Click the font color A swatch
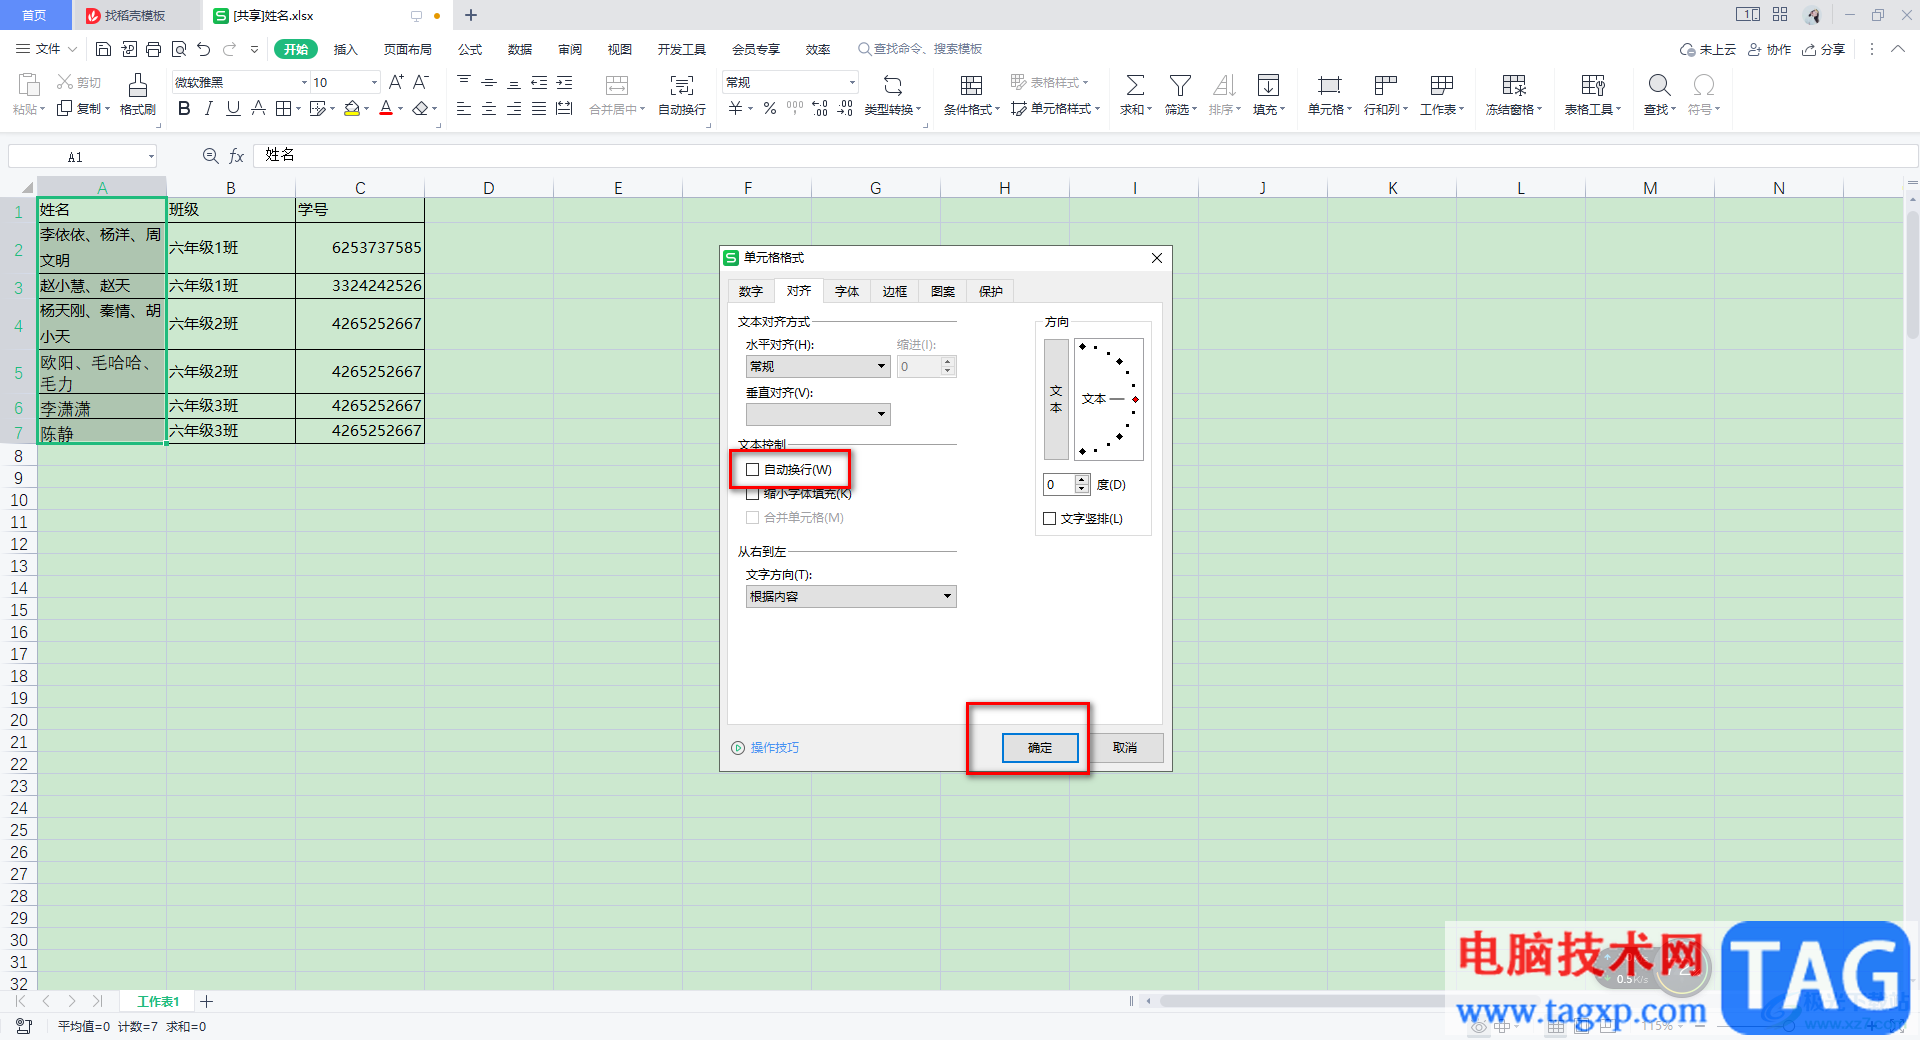 click(x=386, y=108)
